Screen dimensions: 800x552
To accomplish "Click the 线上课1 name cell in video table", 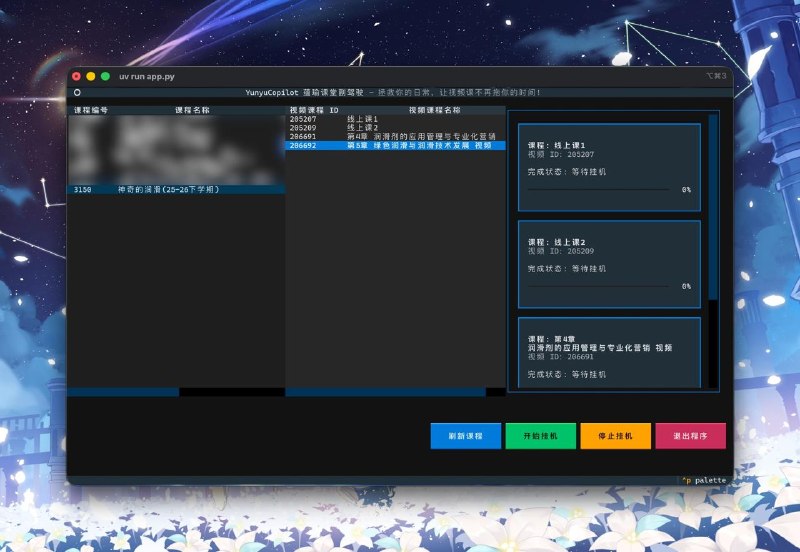I will tap(362, 119).
